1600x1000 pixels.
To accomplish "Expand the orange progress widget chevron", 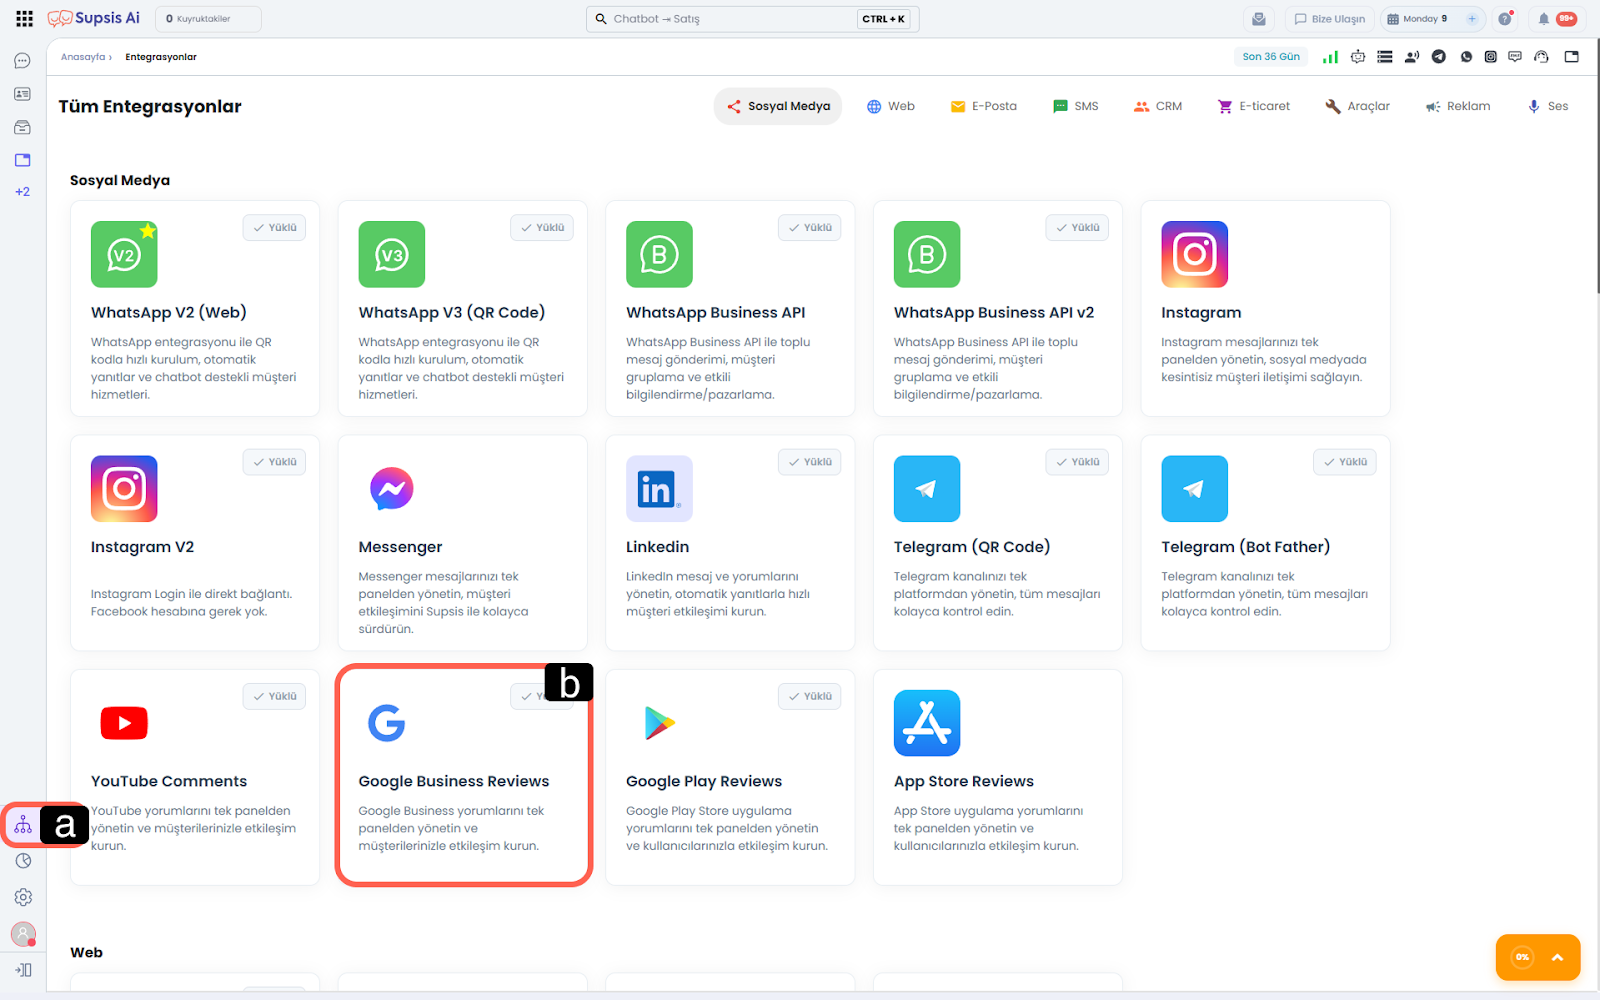I will pos(1557,957).
